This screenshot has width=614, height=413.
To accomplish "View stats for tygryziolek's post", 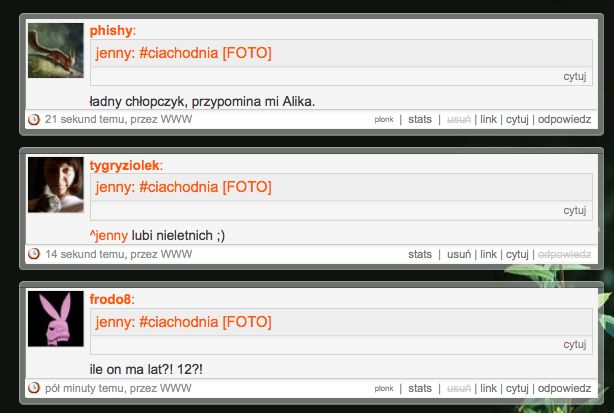I will pos(420,254).
